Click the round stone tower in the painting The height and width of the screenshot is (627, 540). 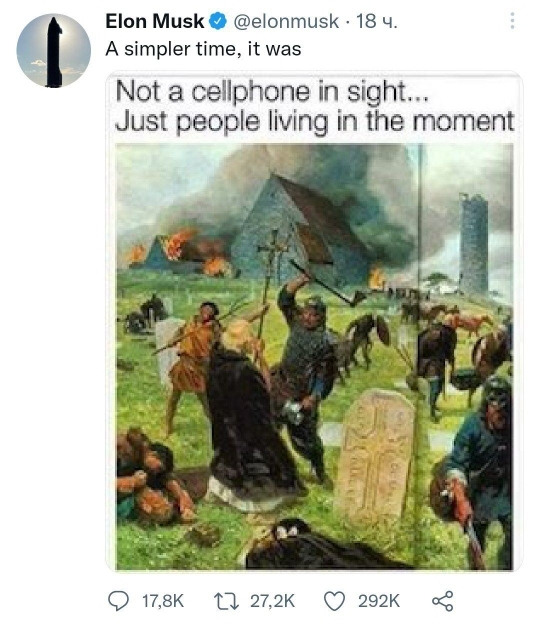[474, 243]
